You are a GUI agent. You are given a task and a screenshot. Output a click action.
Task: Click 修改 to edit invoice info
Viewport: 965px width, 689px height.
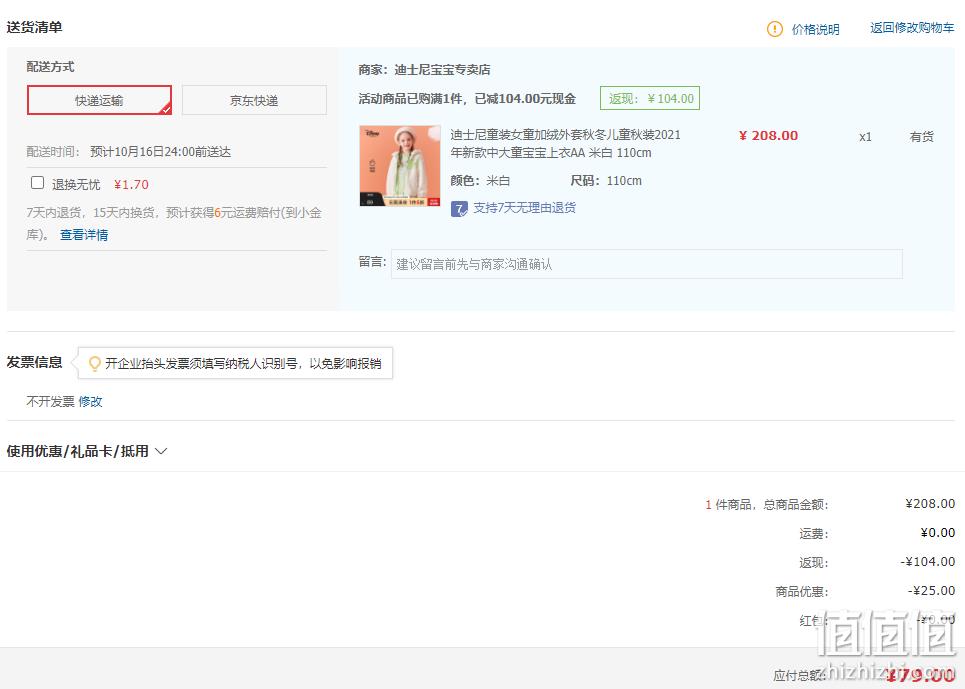point(90,401)
